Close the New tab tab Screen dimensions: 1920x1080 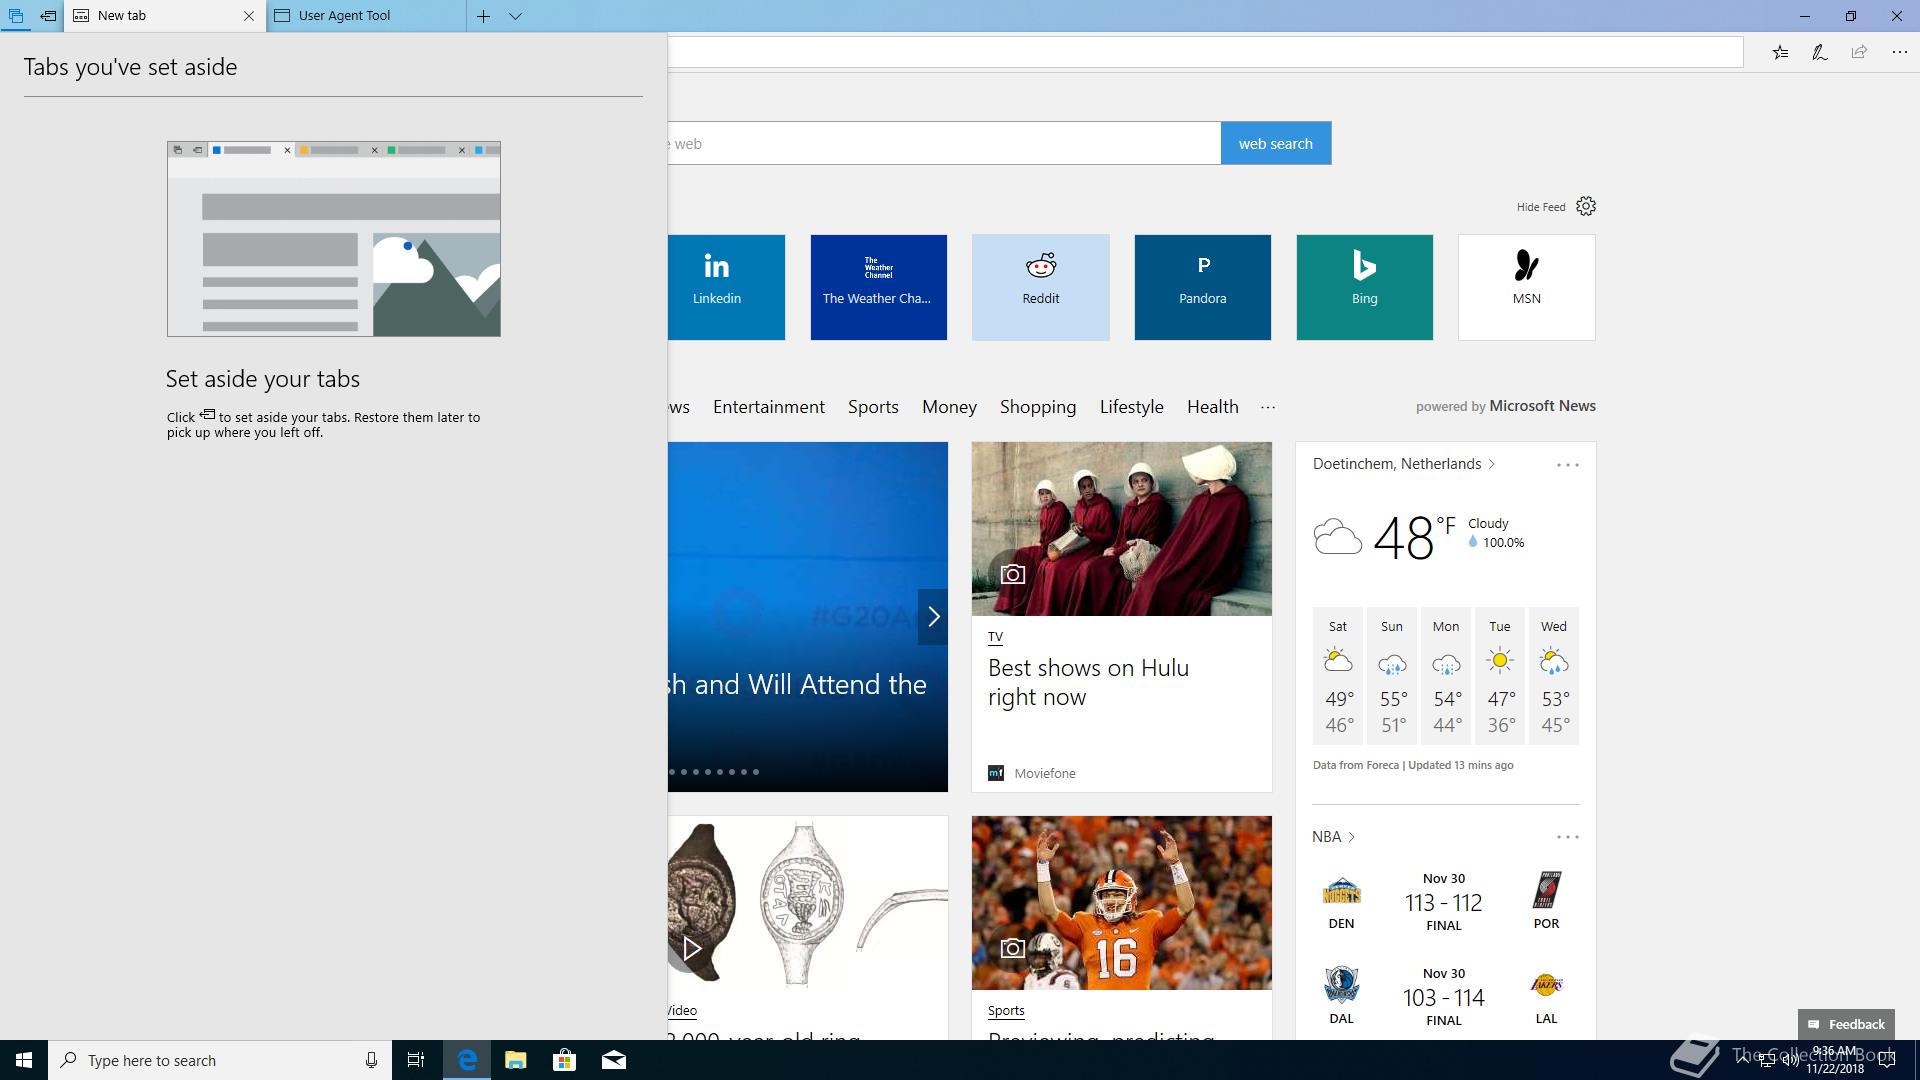249,16
